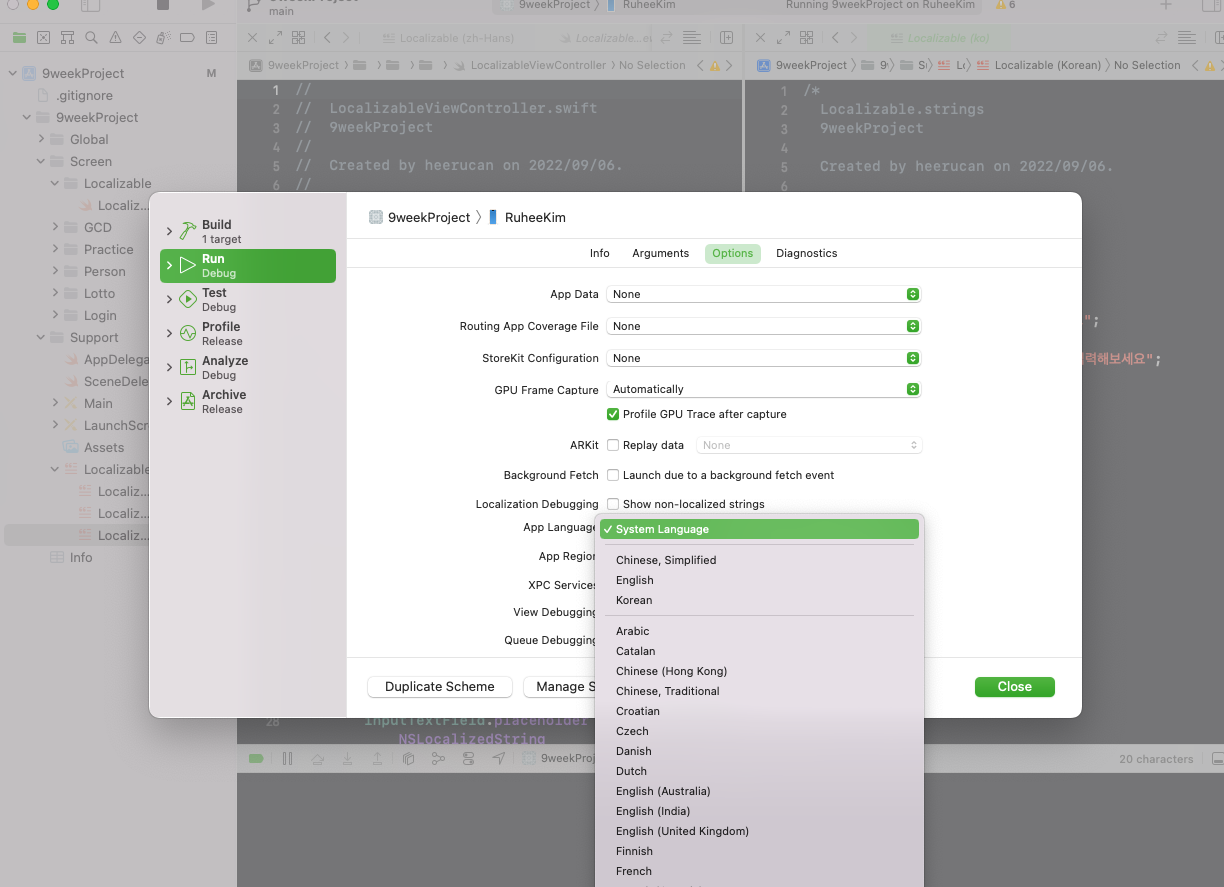Open related items grid in left editor
The width and height of the screenshot is (1224, 887).
[x=298, y=38]
